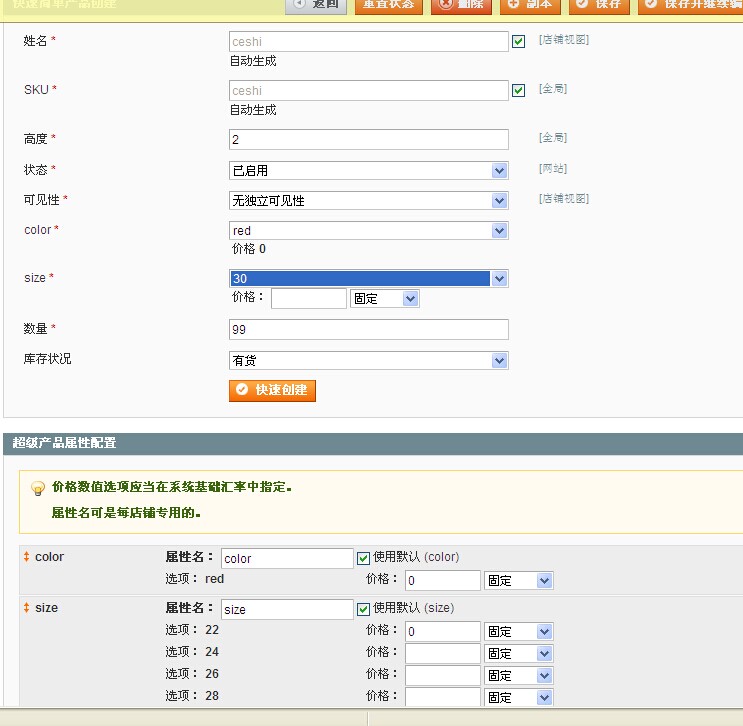This screenshot has height=726, width=743.
Task: Click the 重置状态 reset button
Action: click(389, 5)
